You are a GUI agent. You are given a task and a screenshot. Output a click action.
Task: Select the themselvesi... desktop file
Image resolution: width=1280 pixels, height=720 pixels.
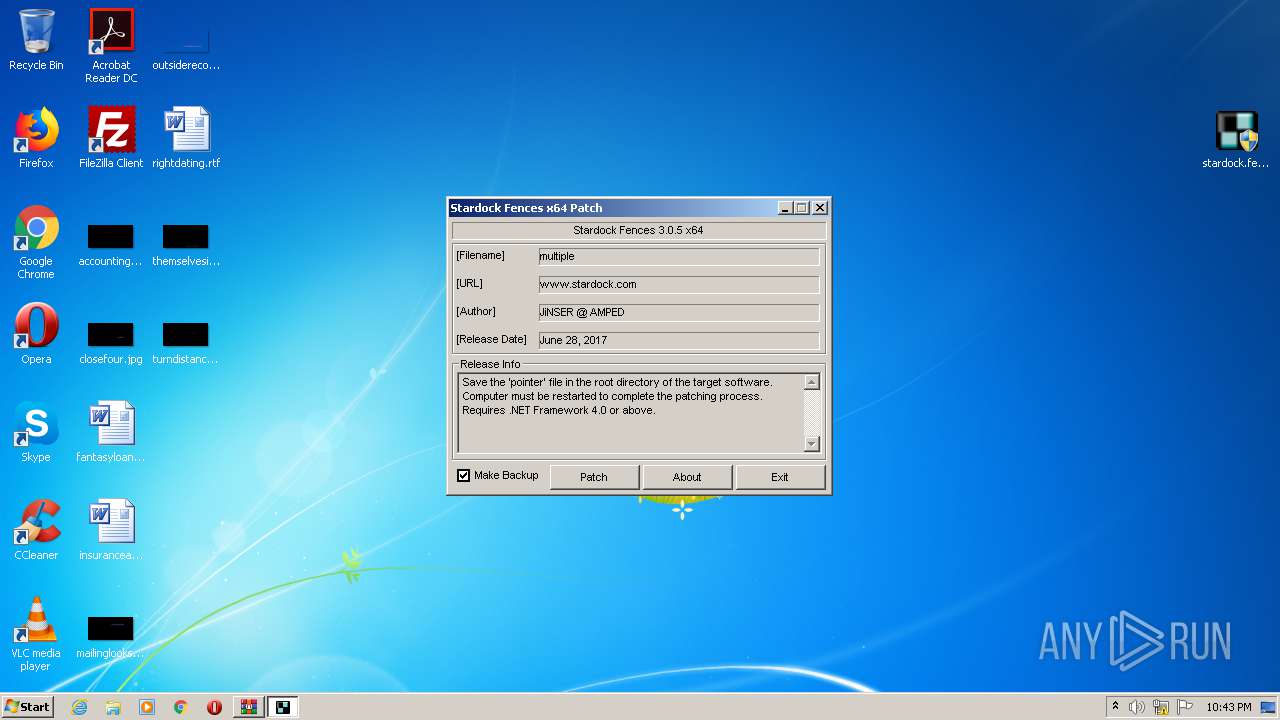[x=186, y=246]
